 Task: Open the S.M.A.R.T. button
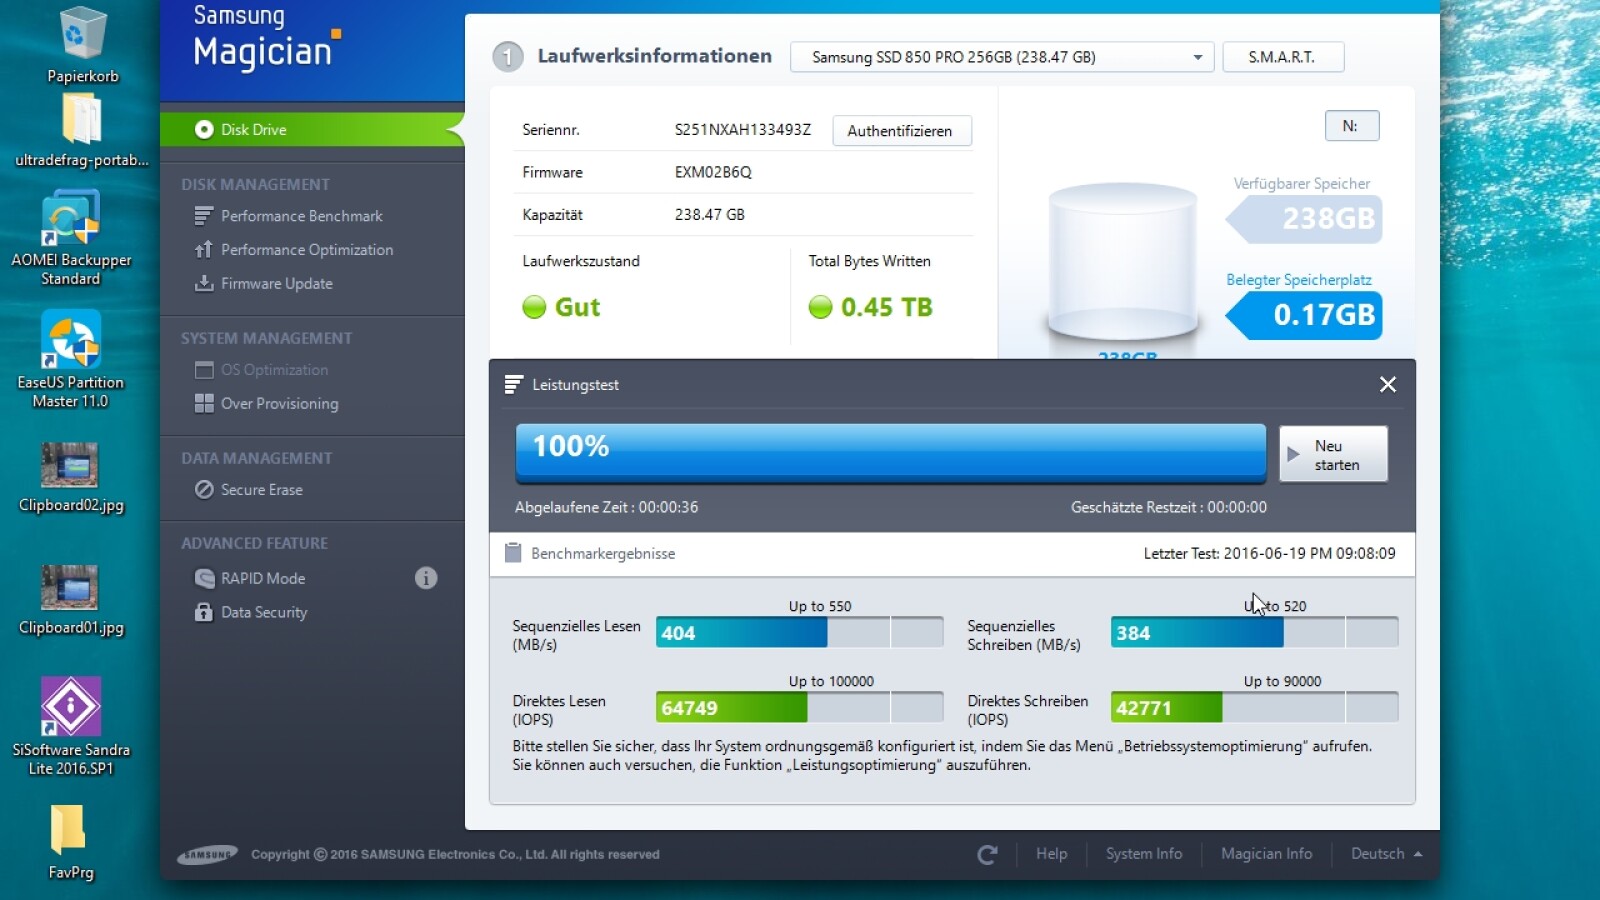tap(1282, 57)
